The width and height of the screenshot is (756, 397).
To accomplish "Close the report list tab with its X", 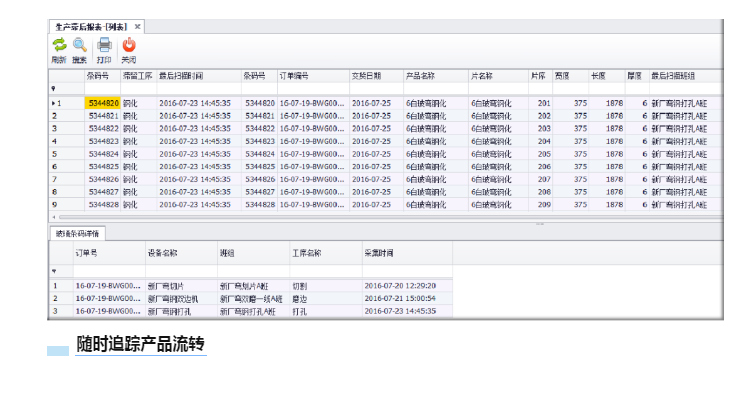I will (137, 27).
